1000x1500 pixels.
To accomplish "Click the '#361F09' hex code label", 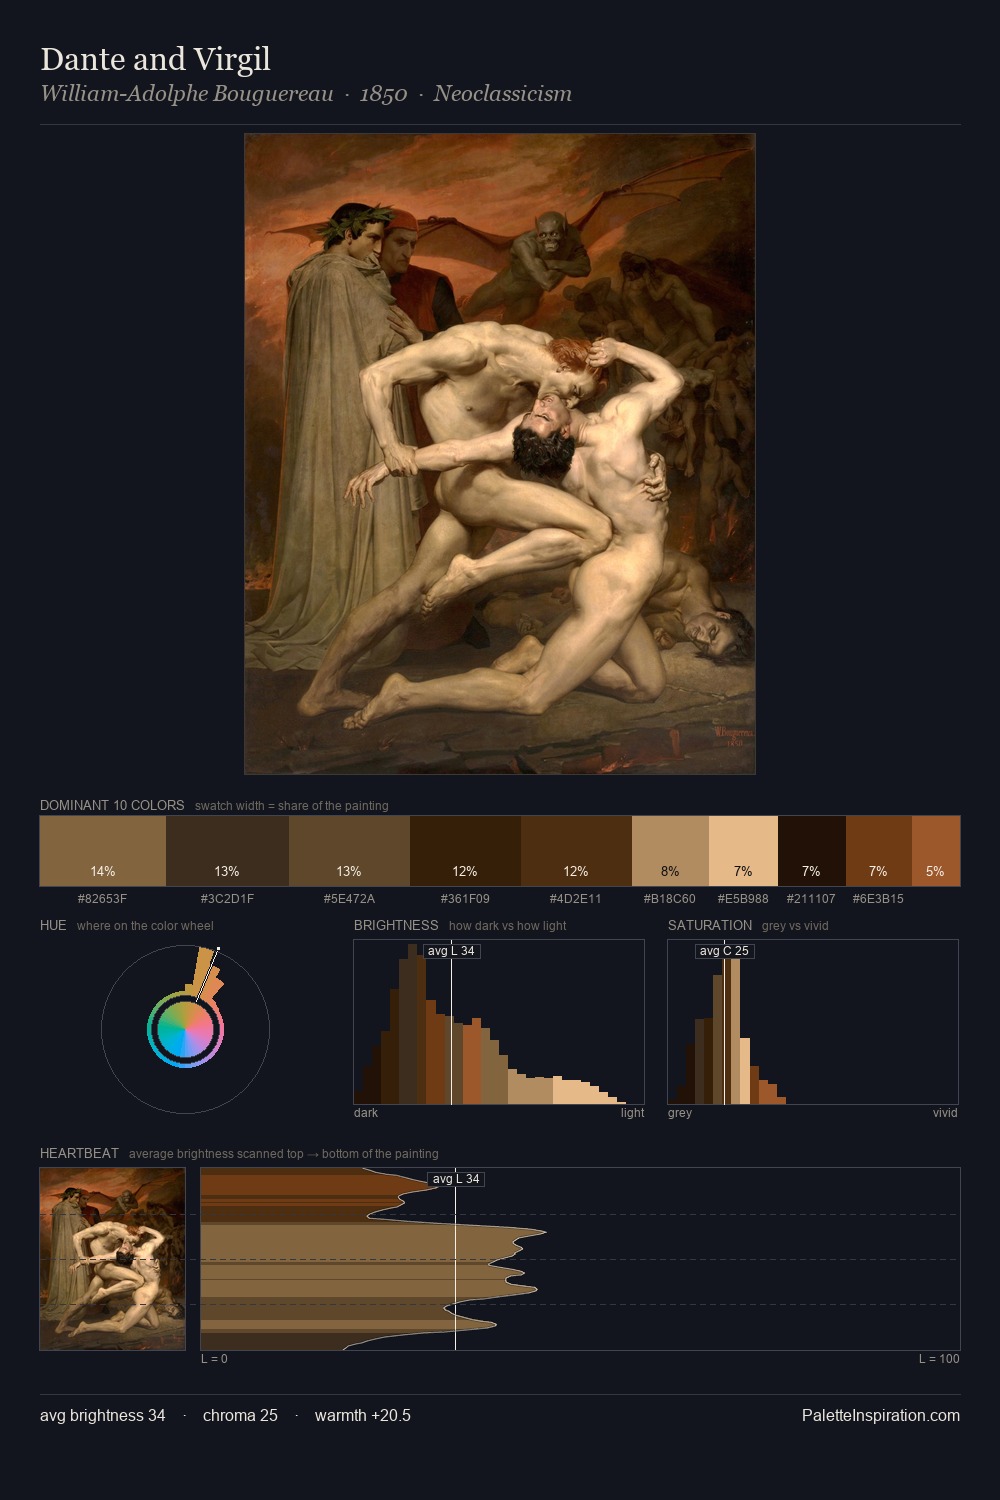I will [x=465, y=898].
